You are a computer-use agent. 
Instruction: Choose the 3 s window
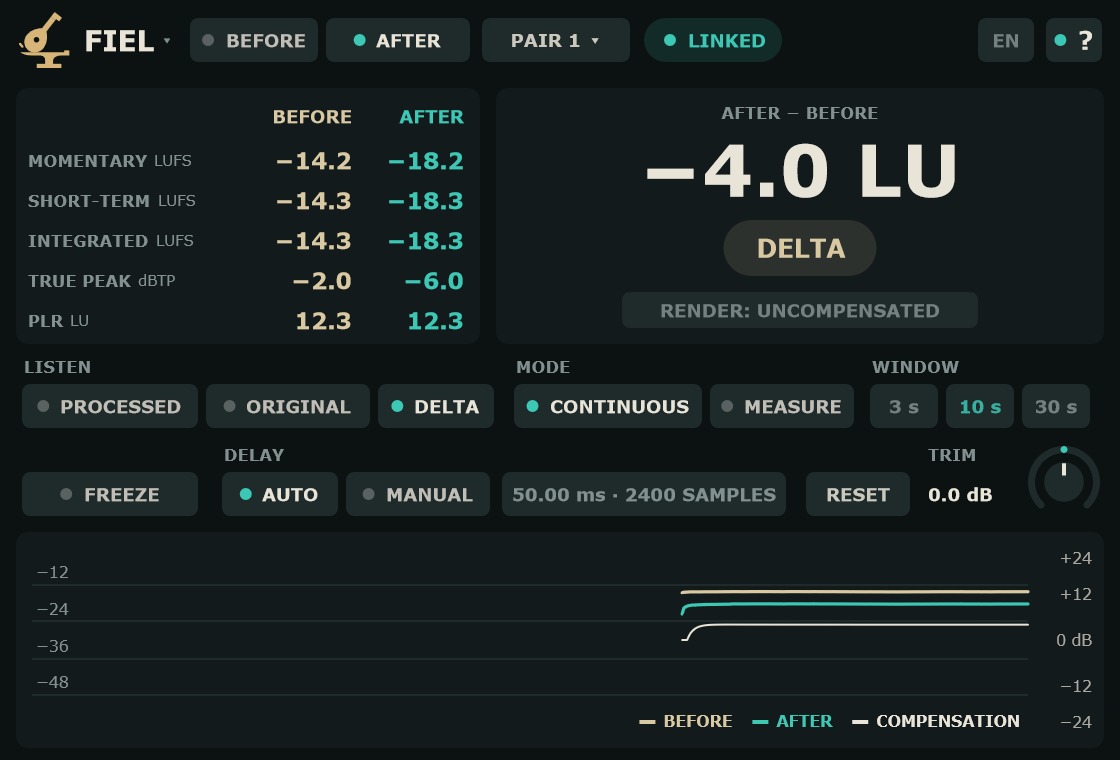[904, 406]
